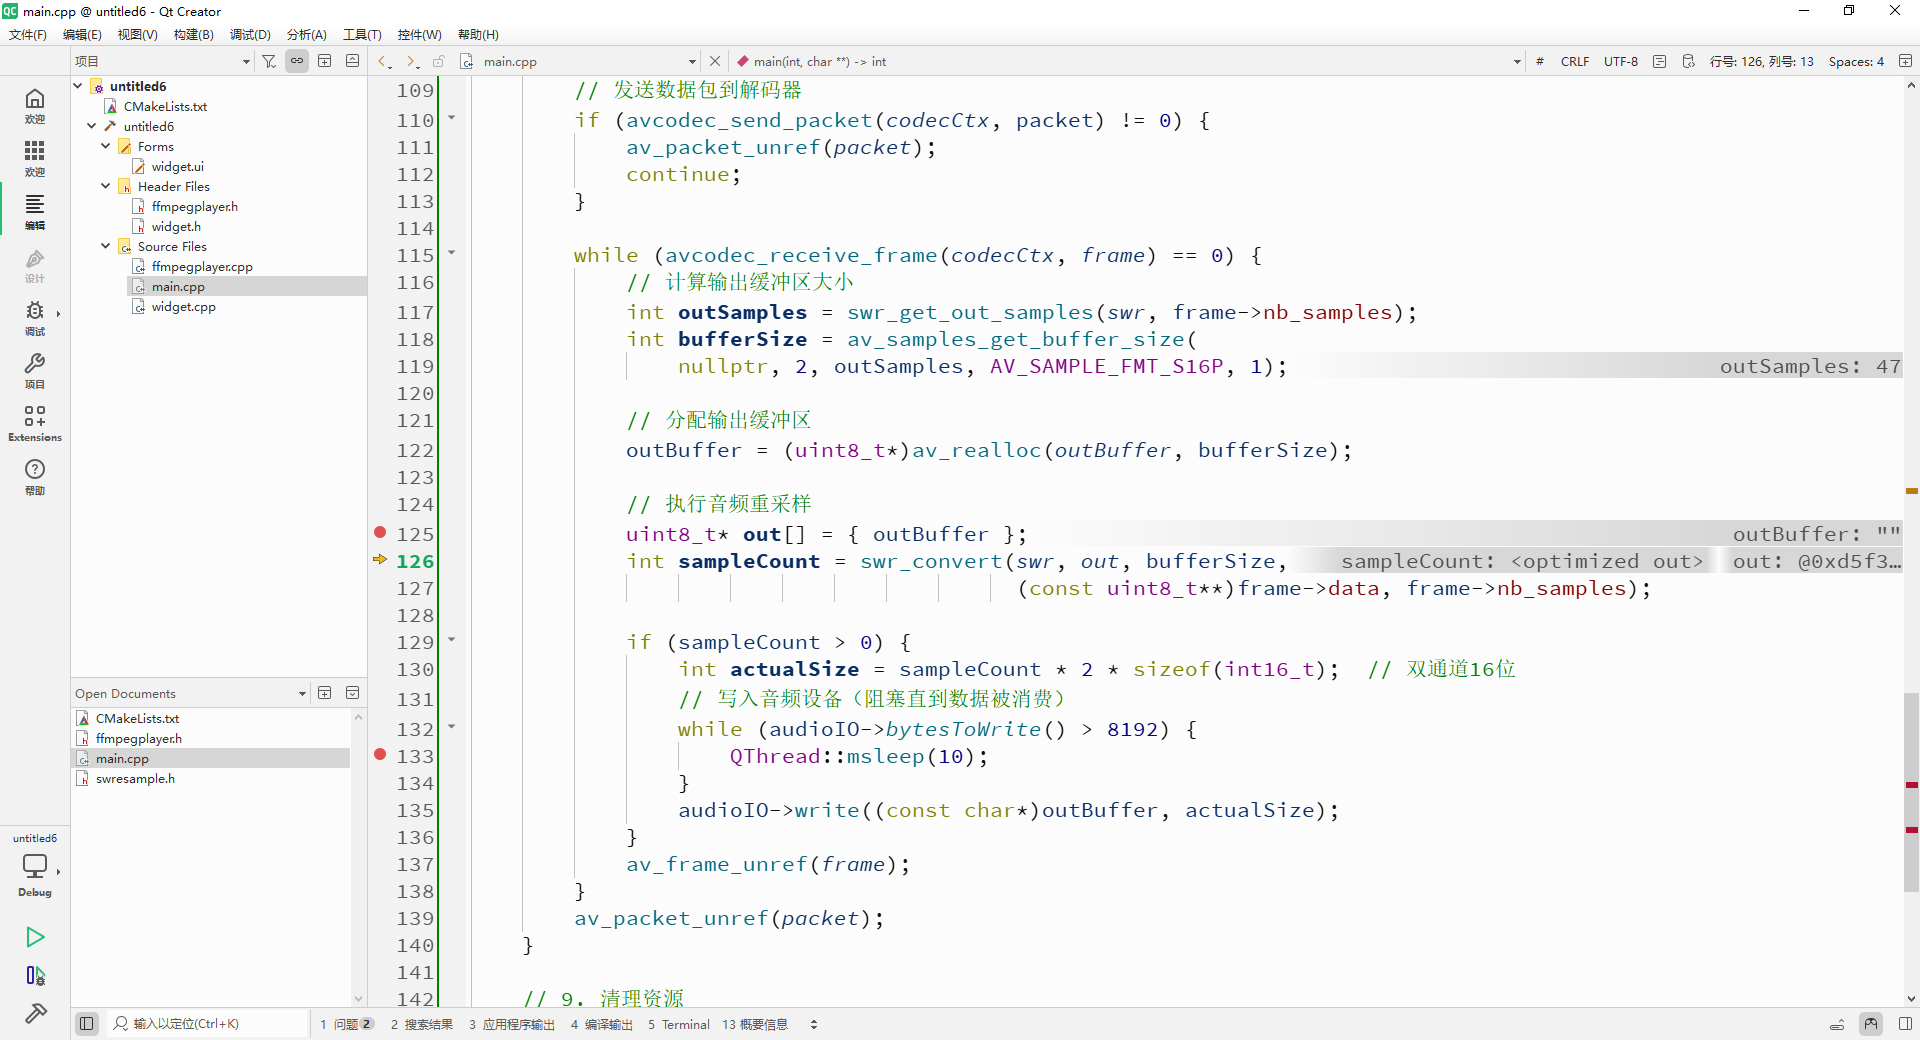This screenshot has height=1040, width=1920.
Task: Switch to Debug mode bug icon
Action: tap(35, 317)
